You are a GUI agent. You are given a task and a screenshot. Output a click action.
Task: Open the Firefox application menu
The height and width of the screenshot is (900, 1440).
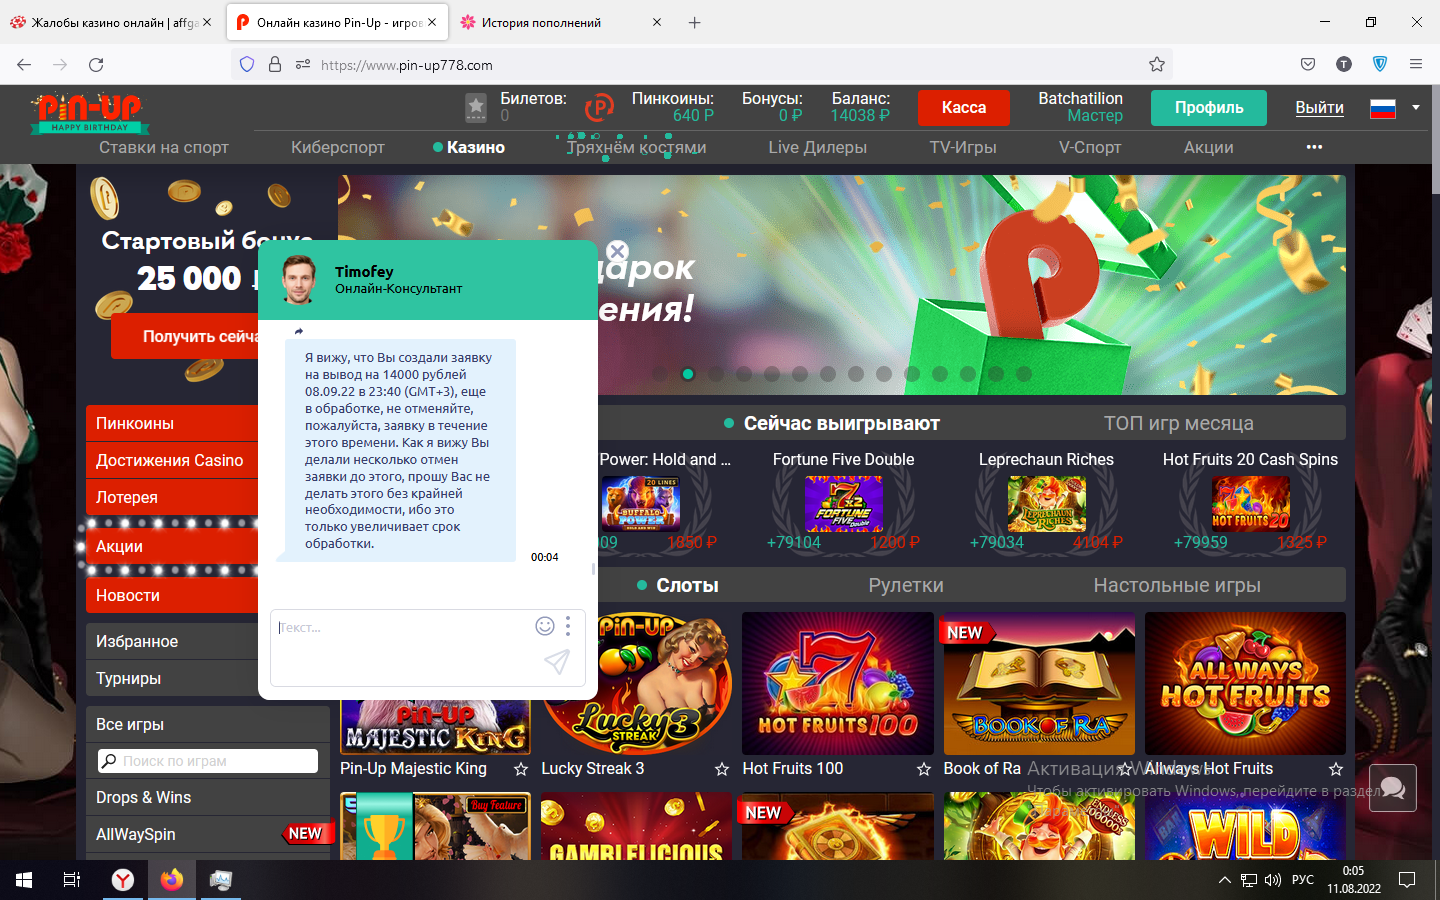1416,64
